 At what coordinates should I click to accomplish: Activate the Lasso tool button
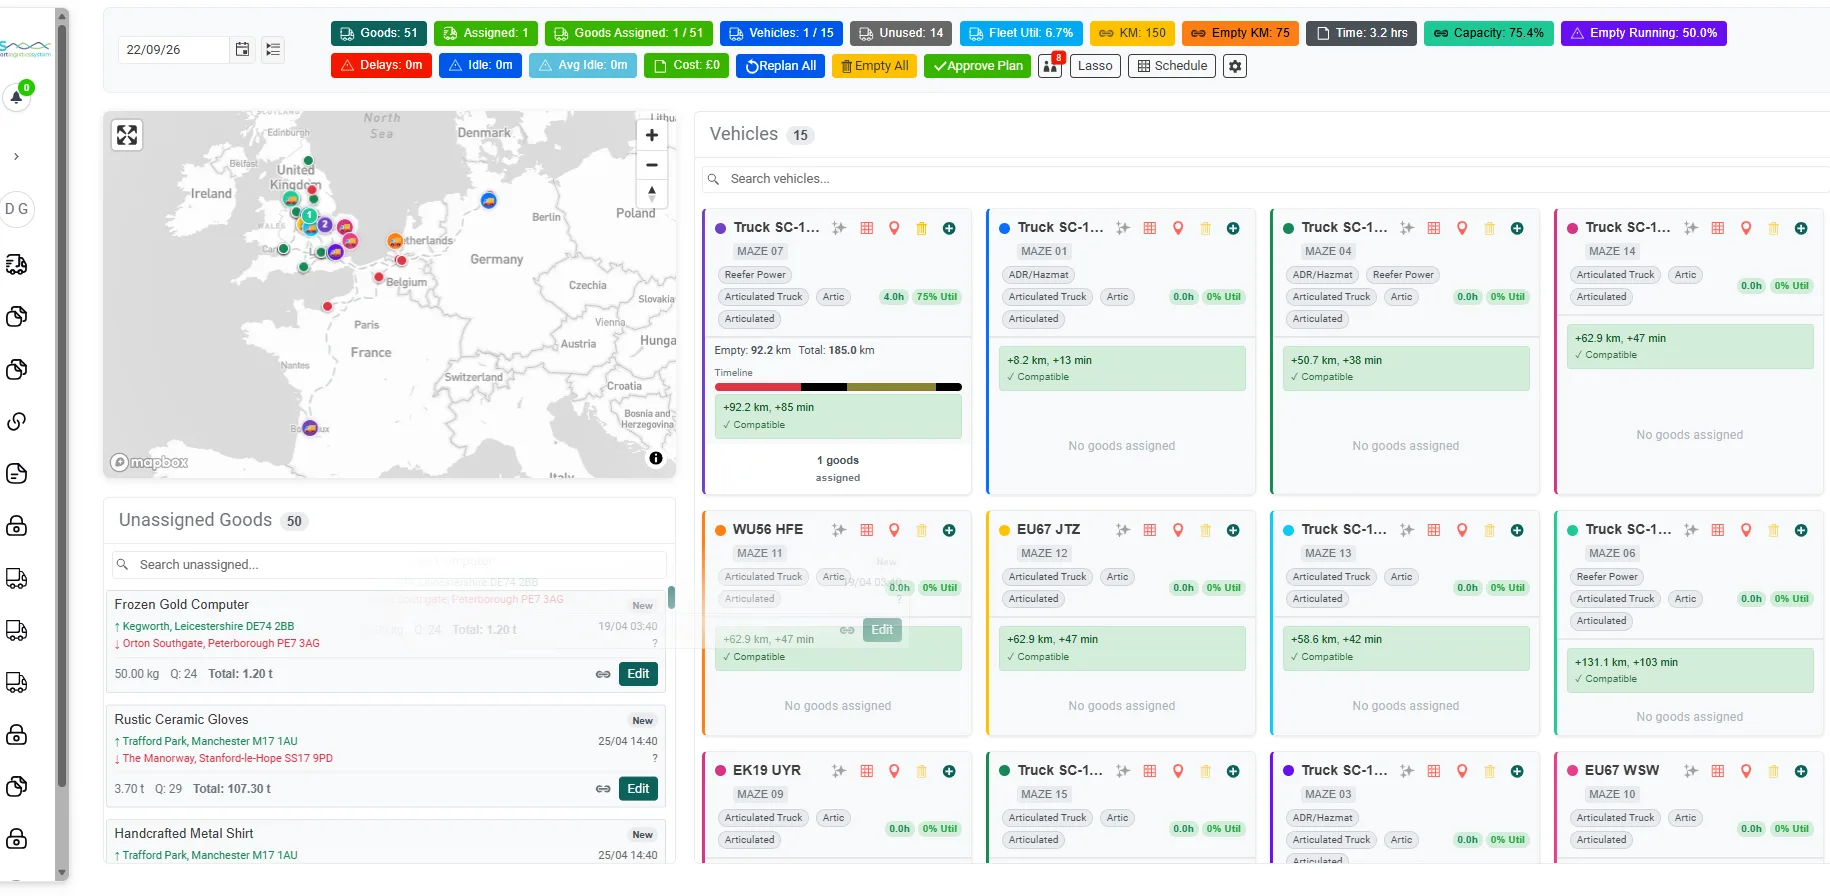click(1095, 66)
